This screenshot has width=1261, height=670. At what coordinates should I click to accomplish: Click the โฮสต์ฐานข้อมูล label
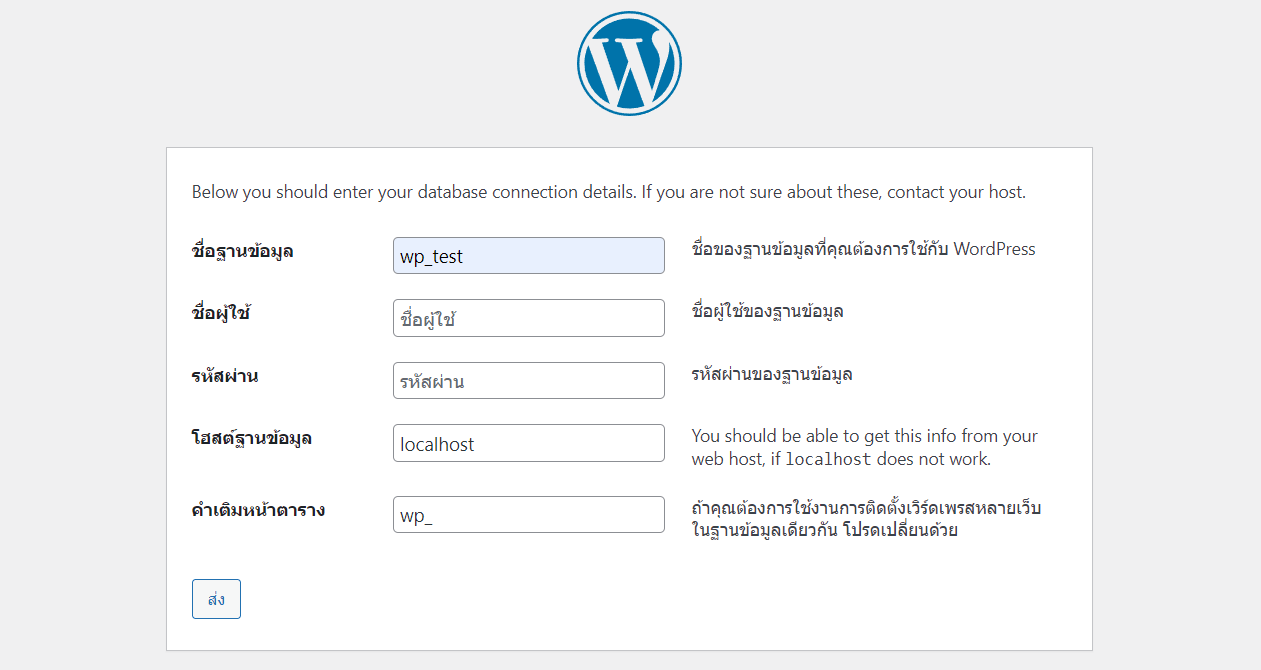point(251,438)
